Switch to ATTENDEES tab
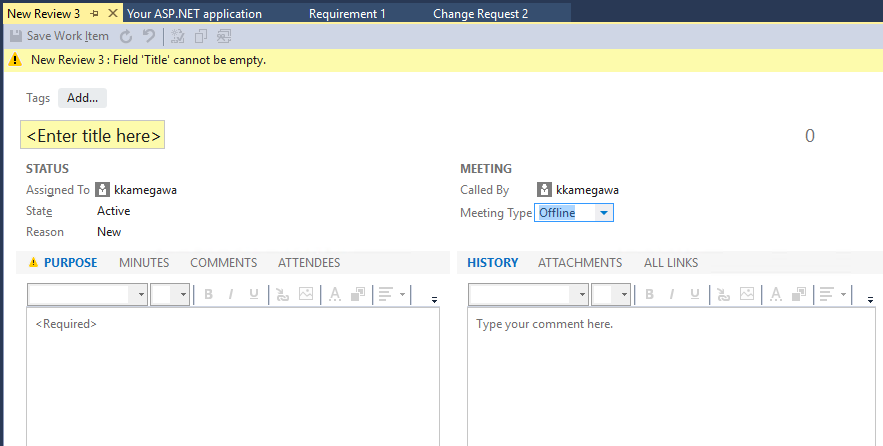 point(309,262)
